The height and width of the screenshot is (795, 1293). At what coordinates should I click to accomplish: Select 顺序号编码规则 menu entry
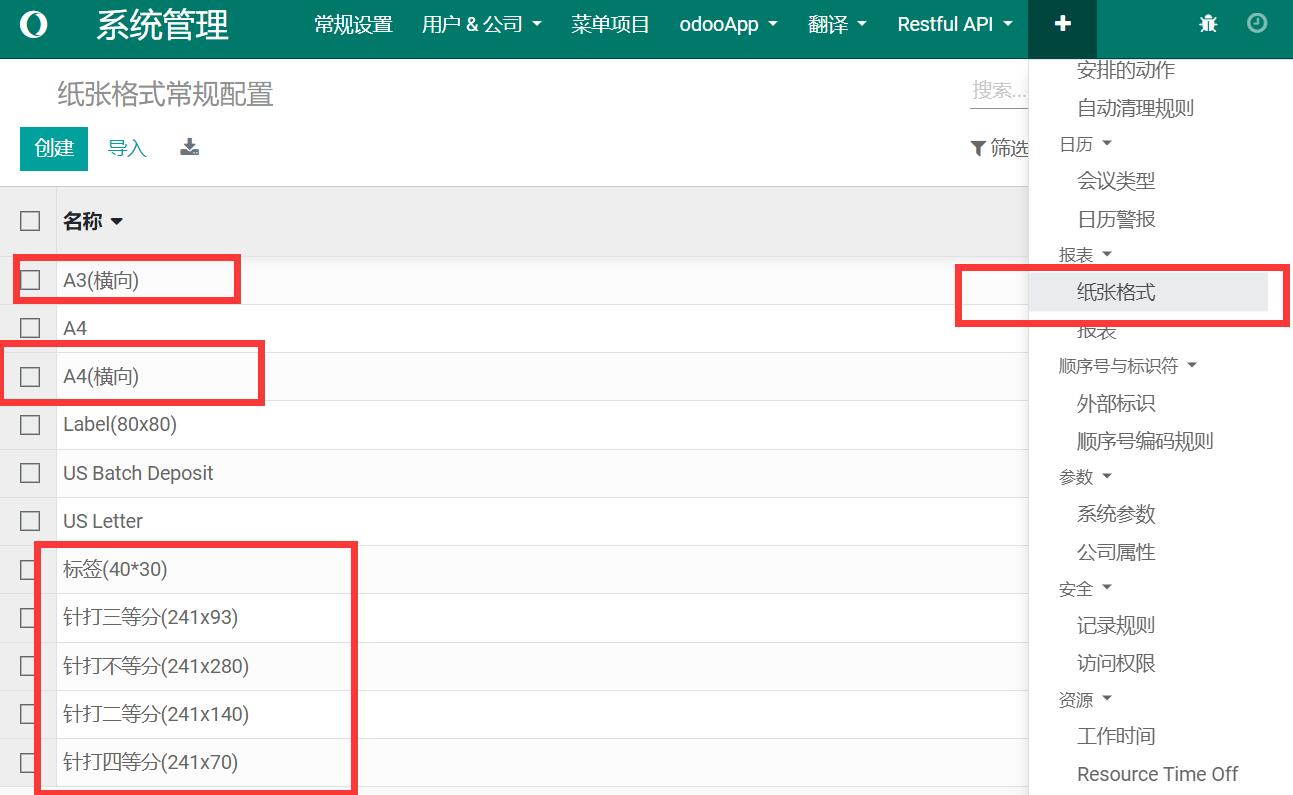click(1145, 441)
